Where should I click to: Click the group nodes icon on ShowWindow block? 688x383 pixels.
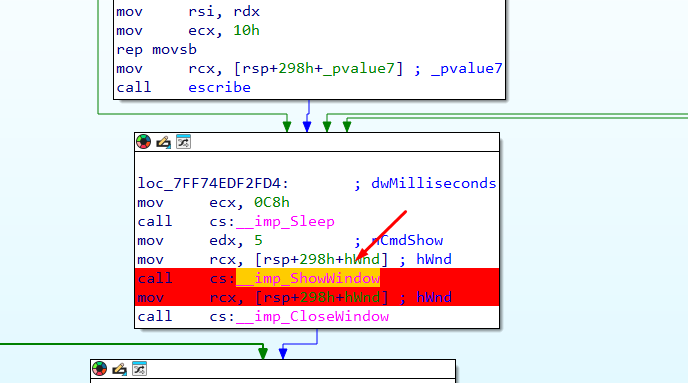coord(183,142)
